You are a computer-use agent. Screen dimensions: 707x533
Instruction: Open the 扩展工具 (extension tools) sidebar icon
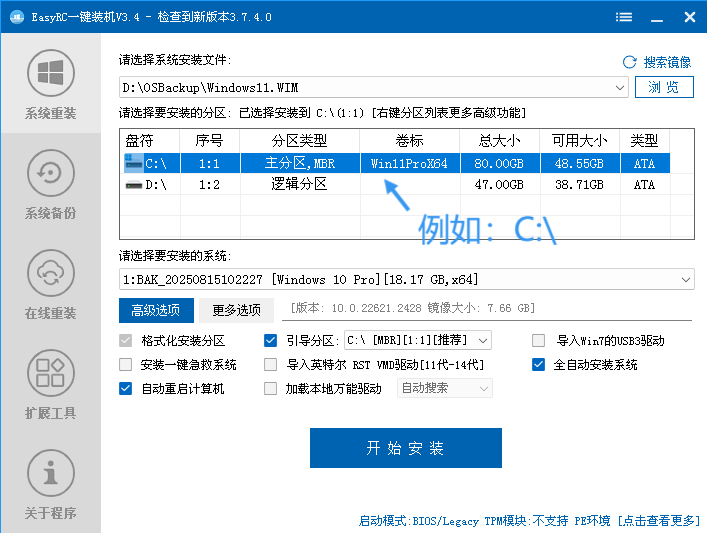click(50, 373)
